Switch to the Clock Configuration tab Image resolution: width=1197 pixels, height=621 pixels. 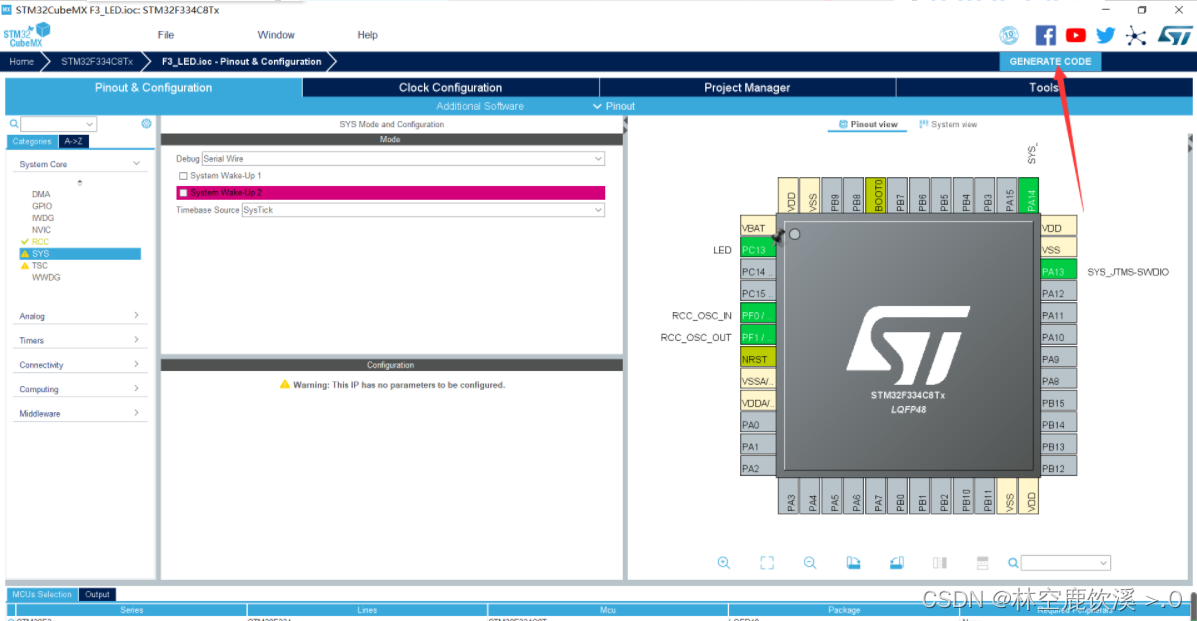click(450, 87)
